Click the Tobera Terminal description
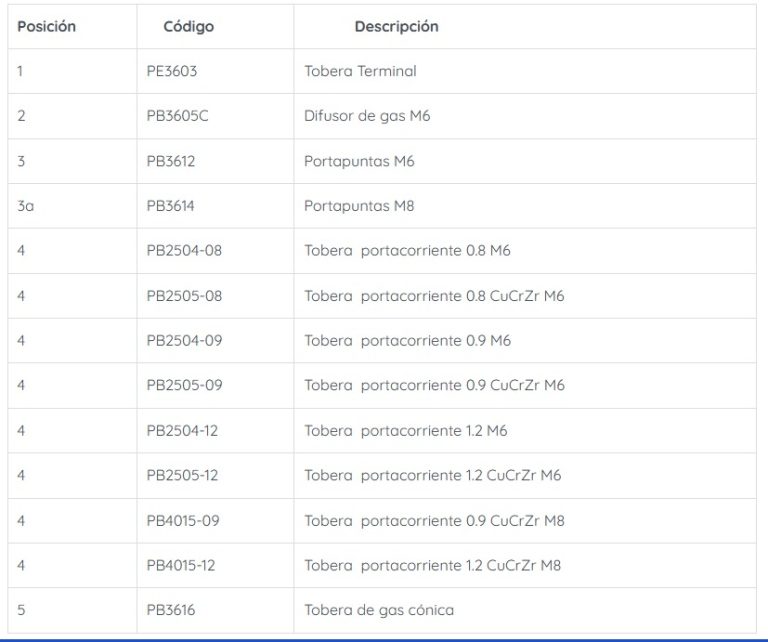768x642 pixels. point(360,71)
